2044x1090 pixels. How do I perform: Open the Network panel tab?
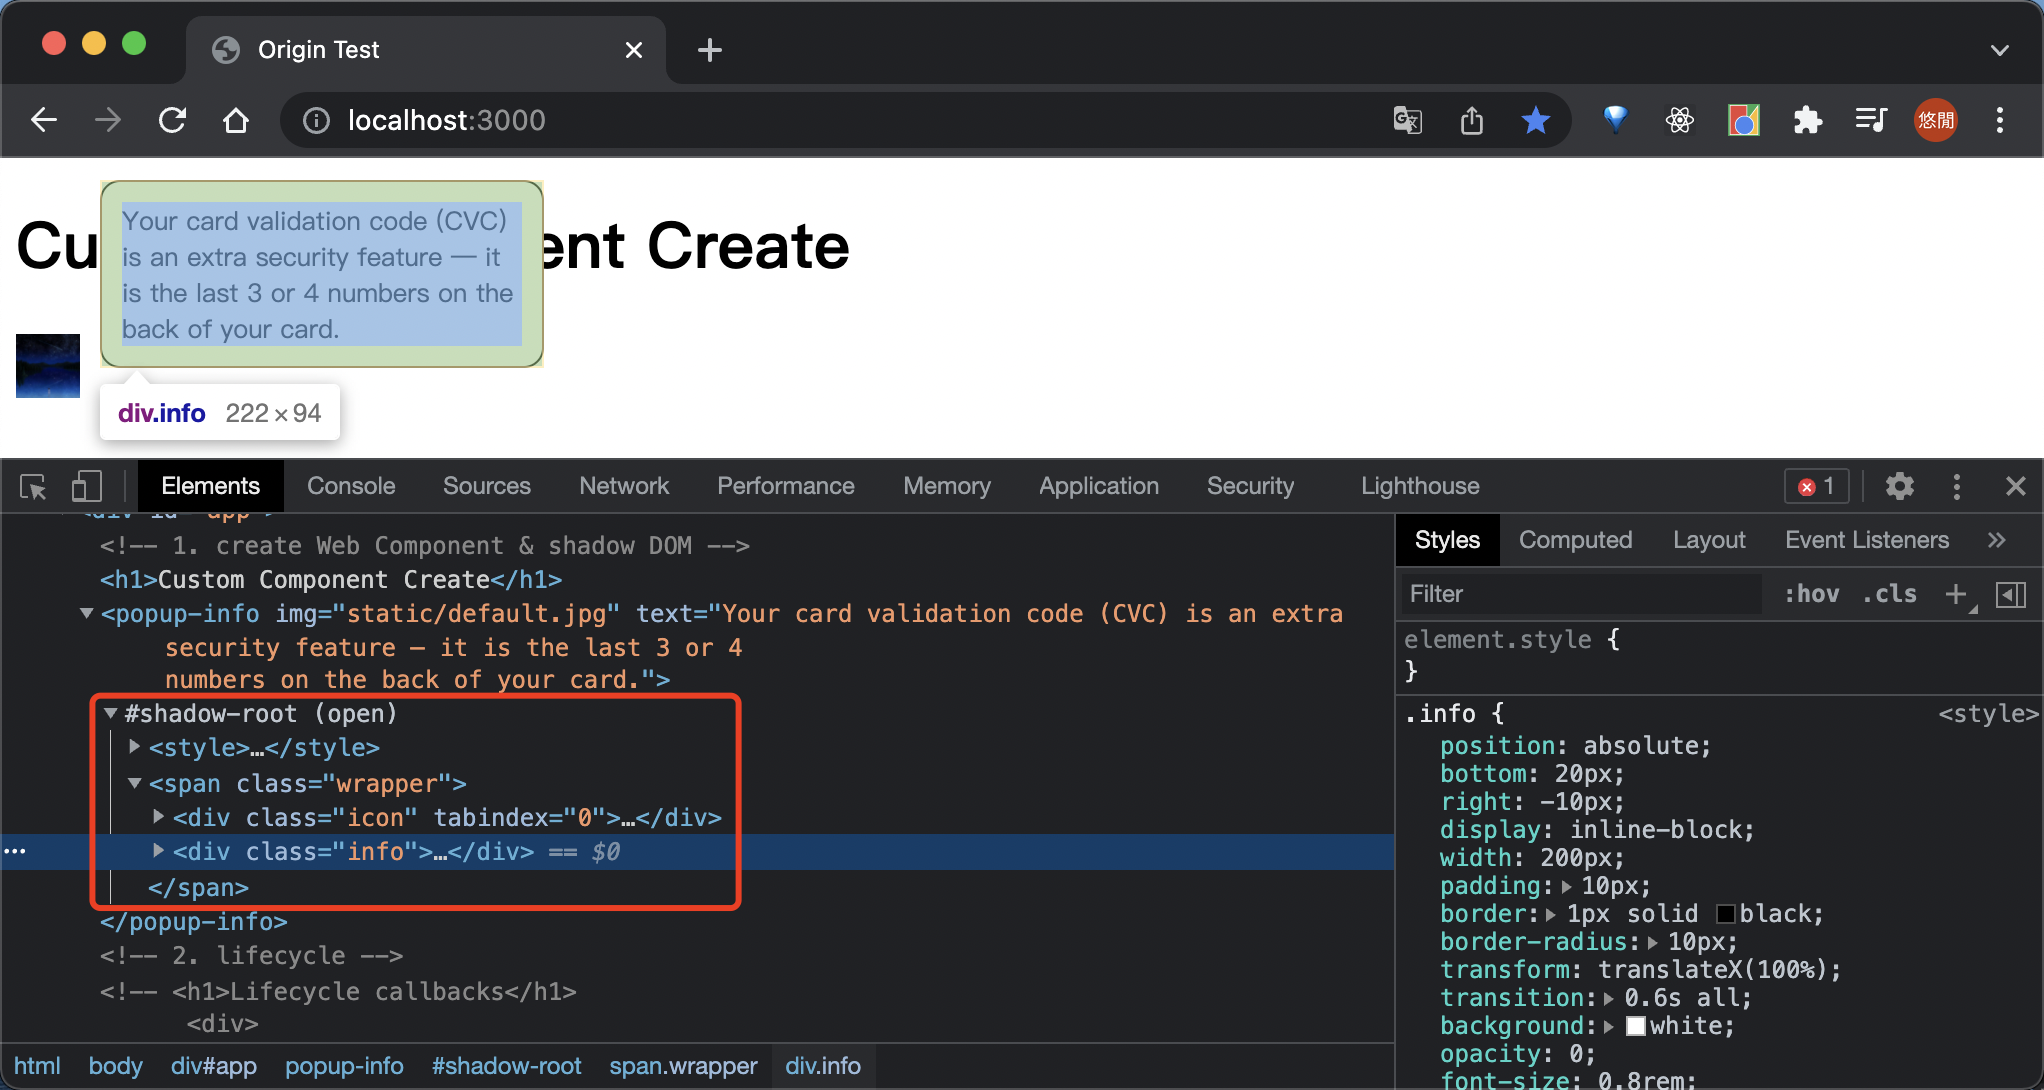(624, 486)
